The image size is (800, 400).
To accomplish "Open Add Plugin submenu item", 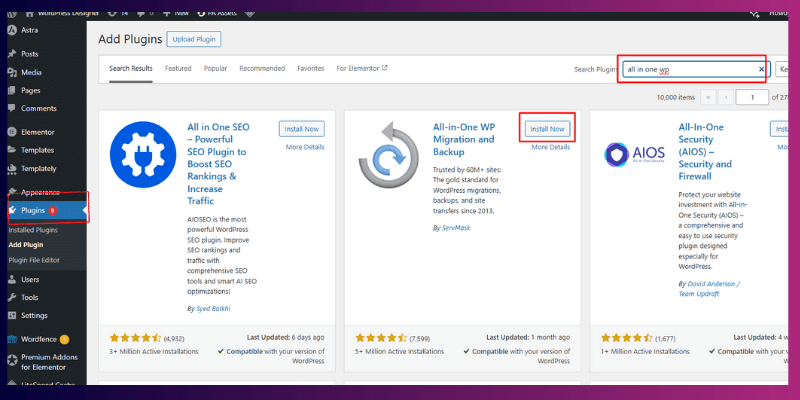I will click(x=26, y=245).
